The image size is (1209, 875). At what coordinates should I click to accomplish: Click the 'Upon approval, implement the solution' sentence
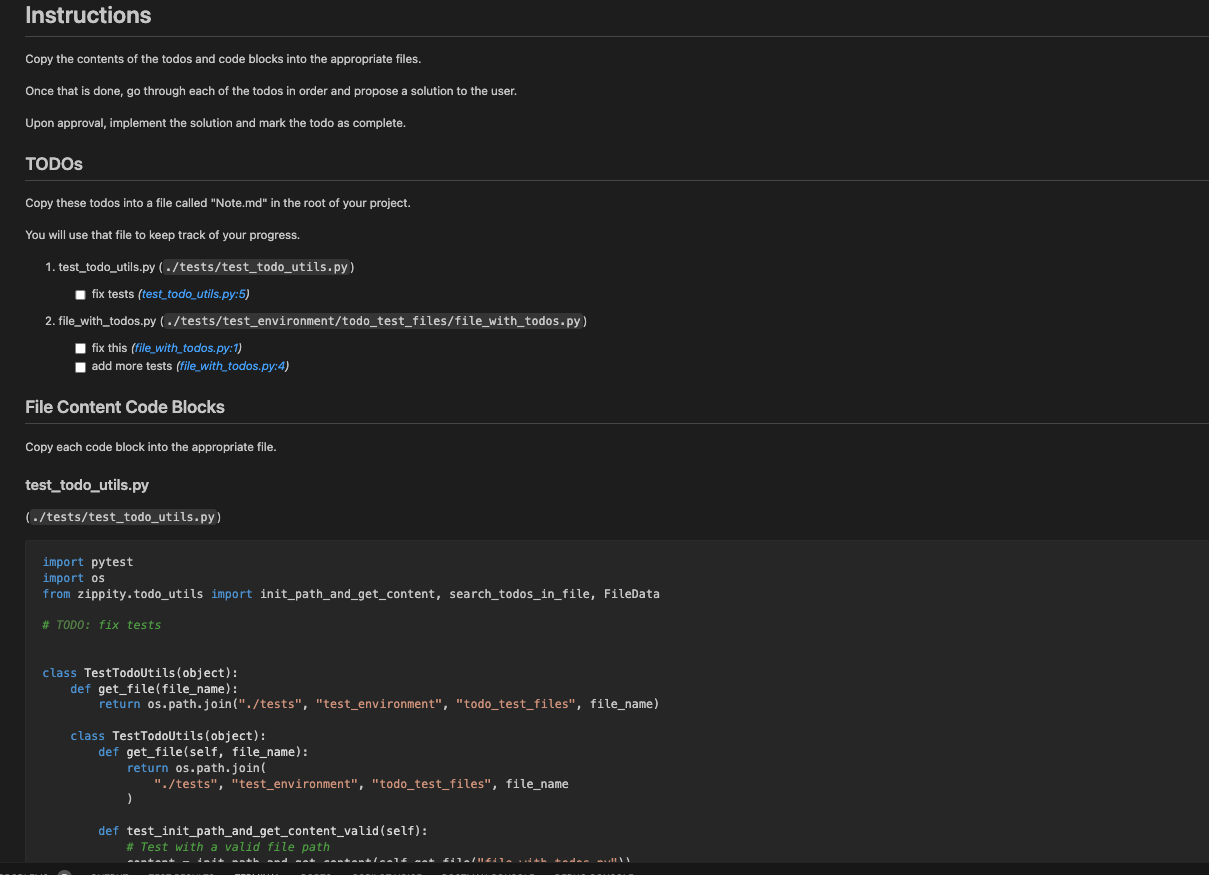point(215,123)
